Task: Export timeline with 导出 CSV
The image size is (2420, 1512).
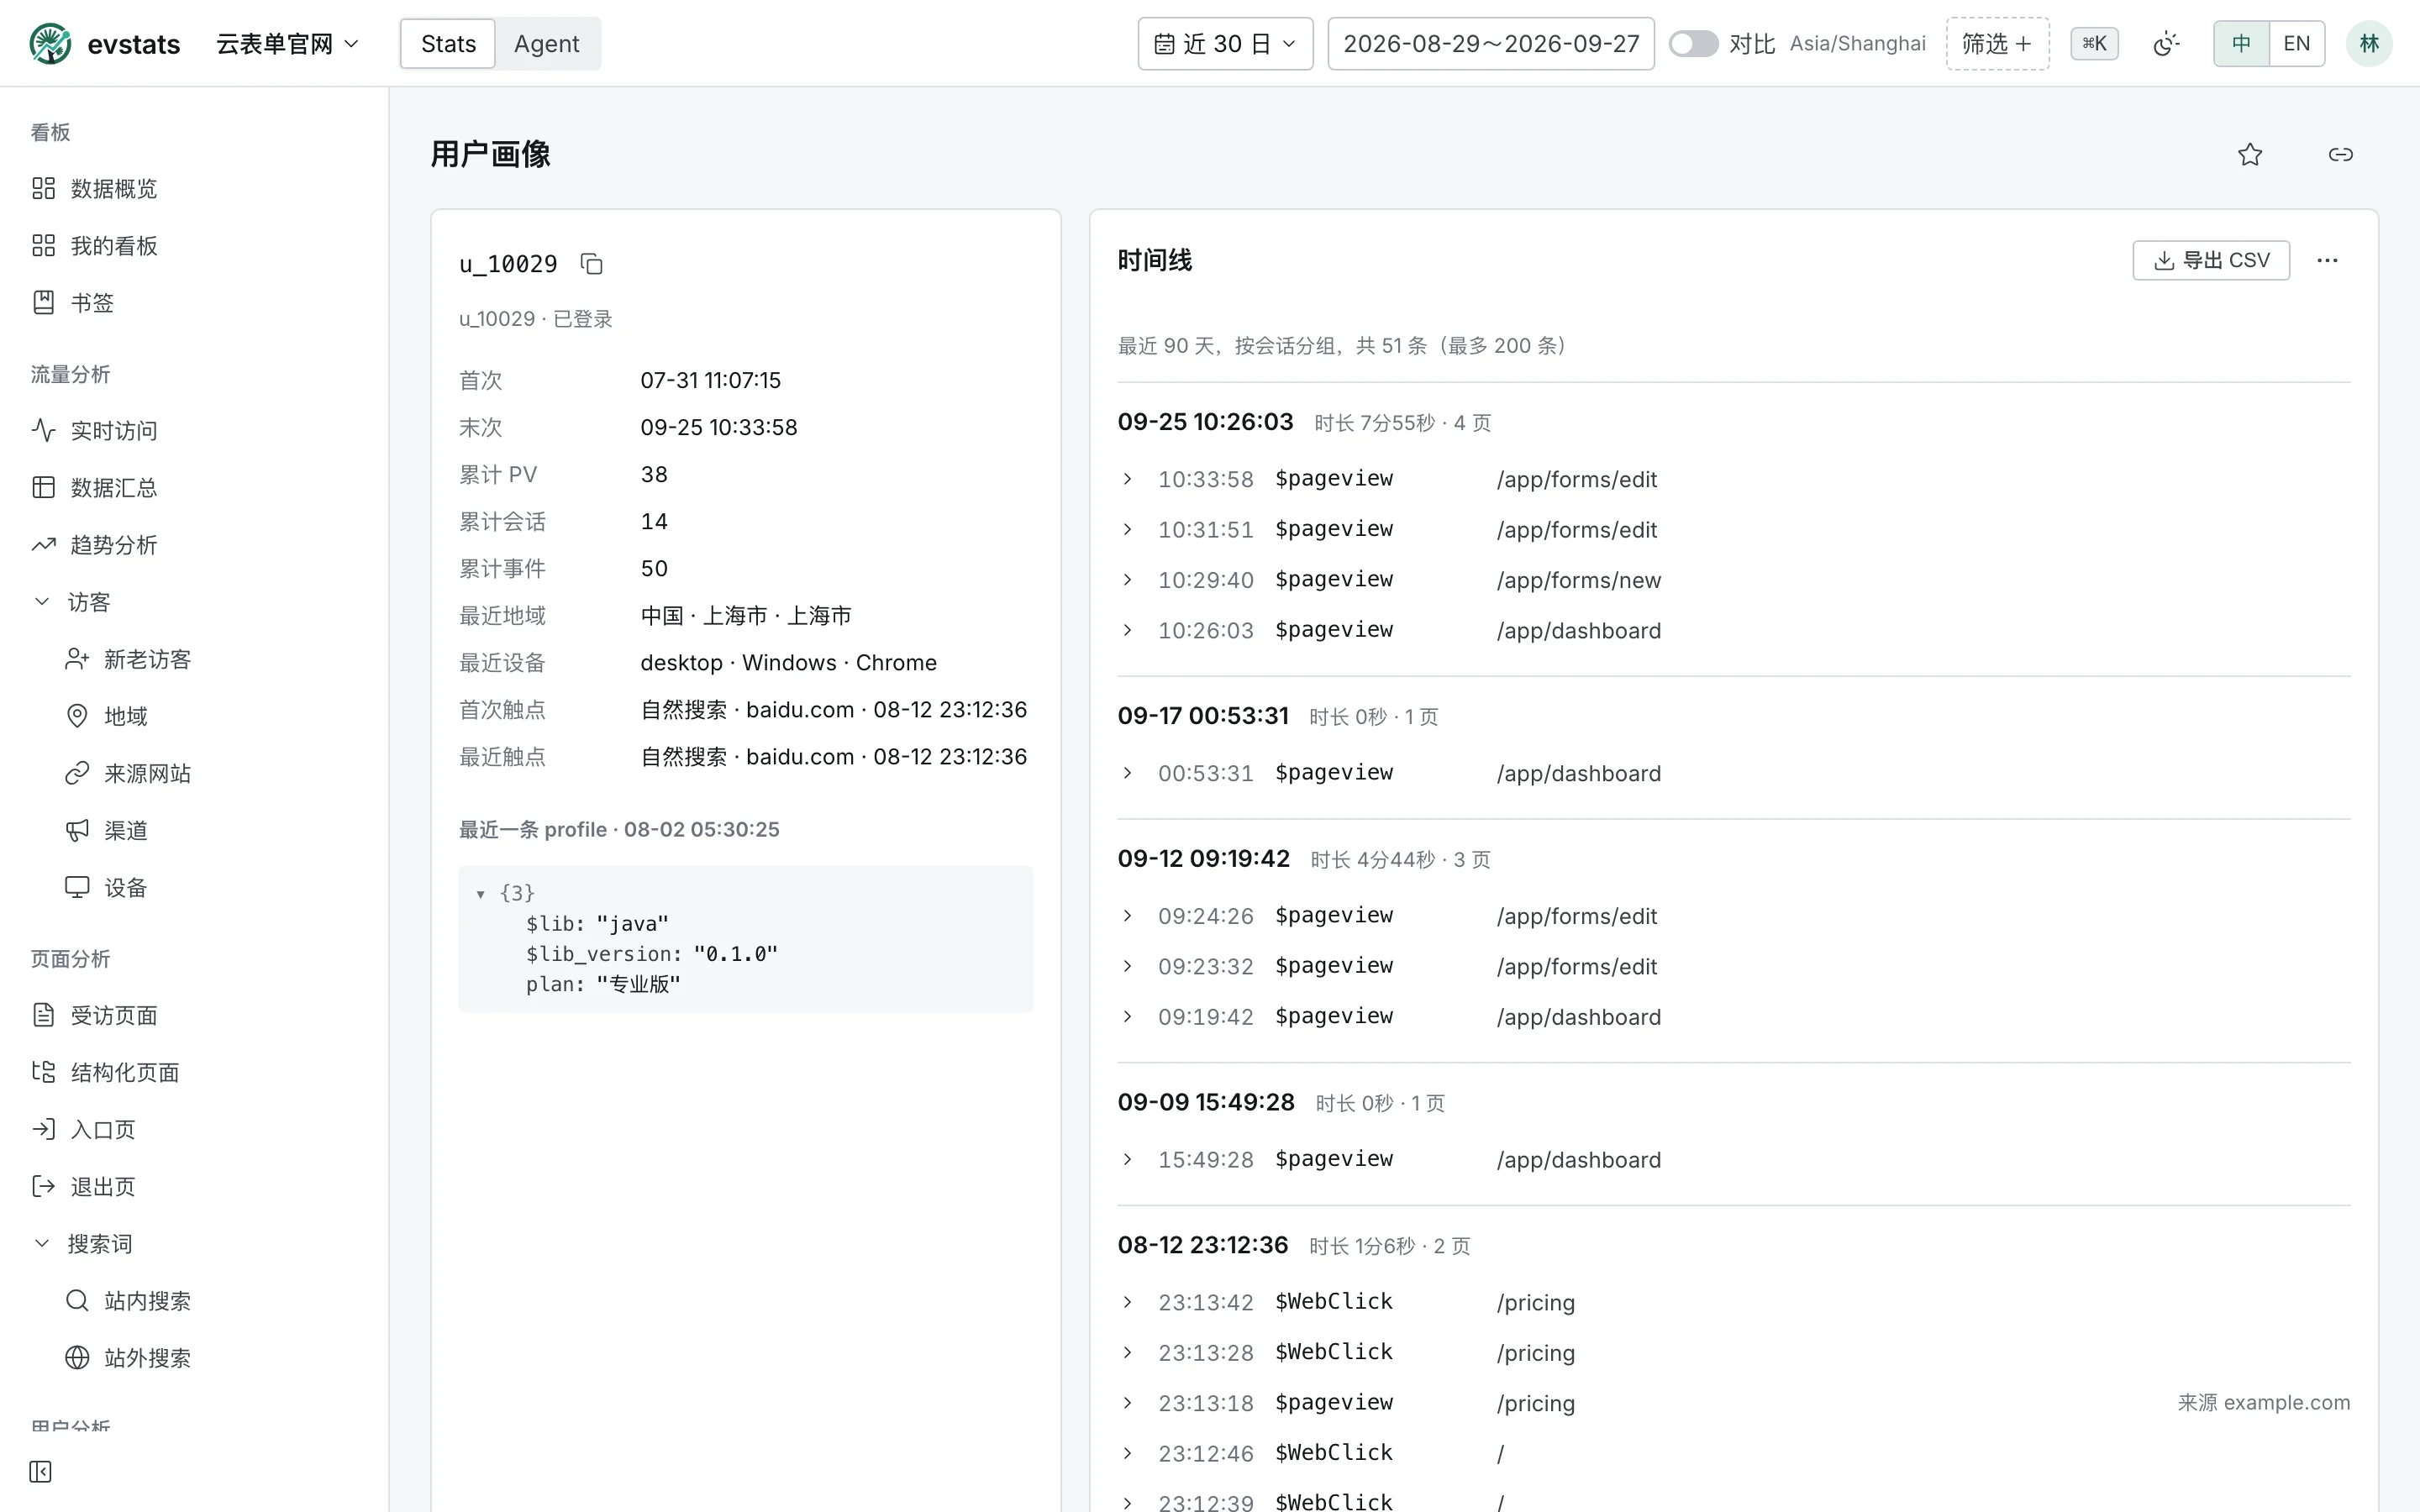Action: pos(2211,260)
